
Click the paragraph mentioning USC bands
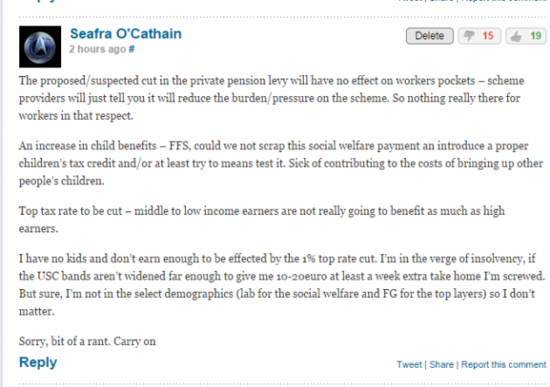(x=282, y=285)
